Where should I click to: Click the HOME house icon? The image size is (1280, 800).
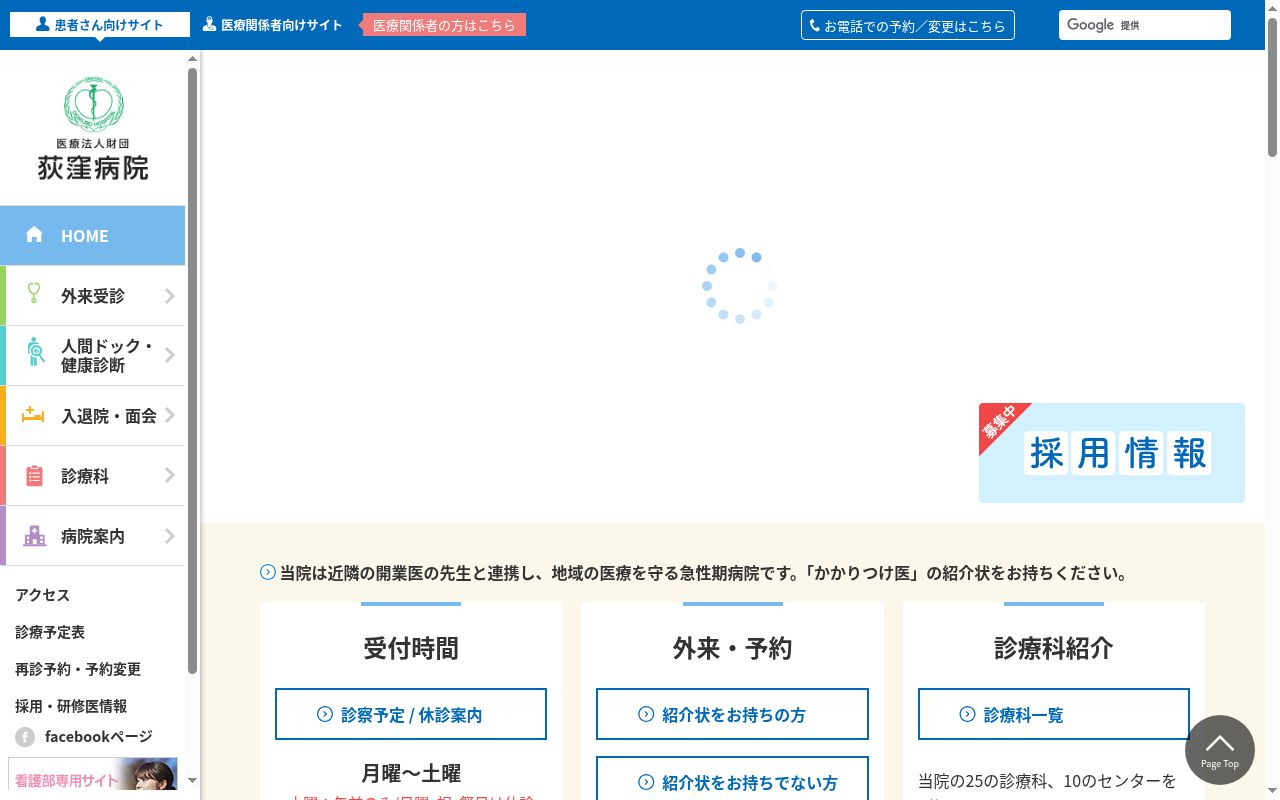click(x=34, y=235)
